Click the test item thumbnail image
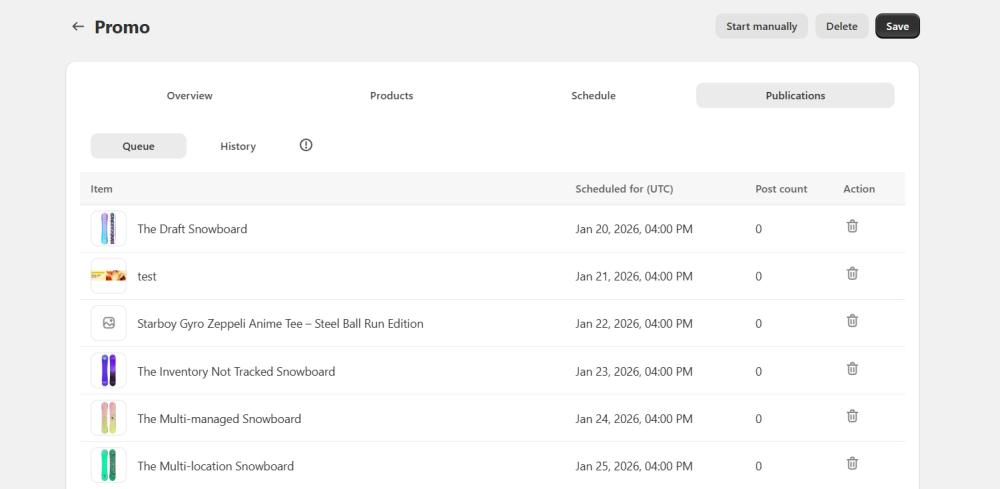This screenshot has width=1000, height=489. coord(108,276)
